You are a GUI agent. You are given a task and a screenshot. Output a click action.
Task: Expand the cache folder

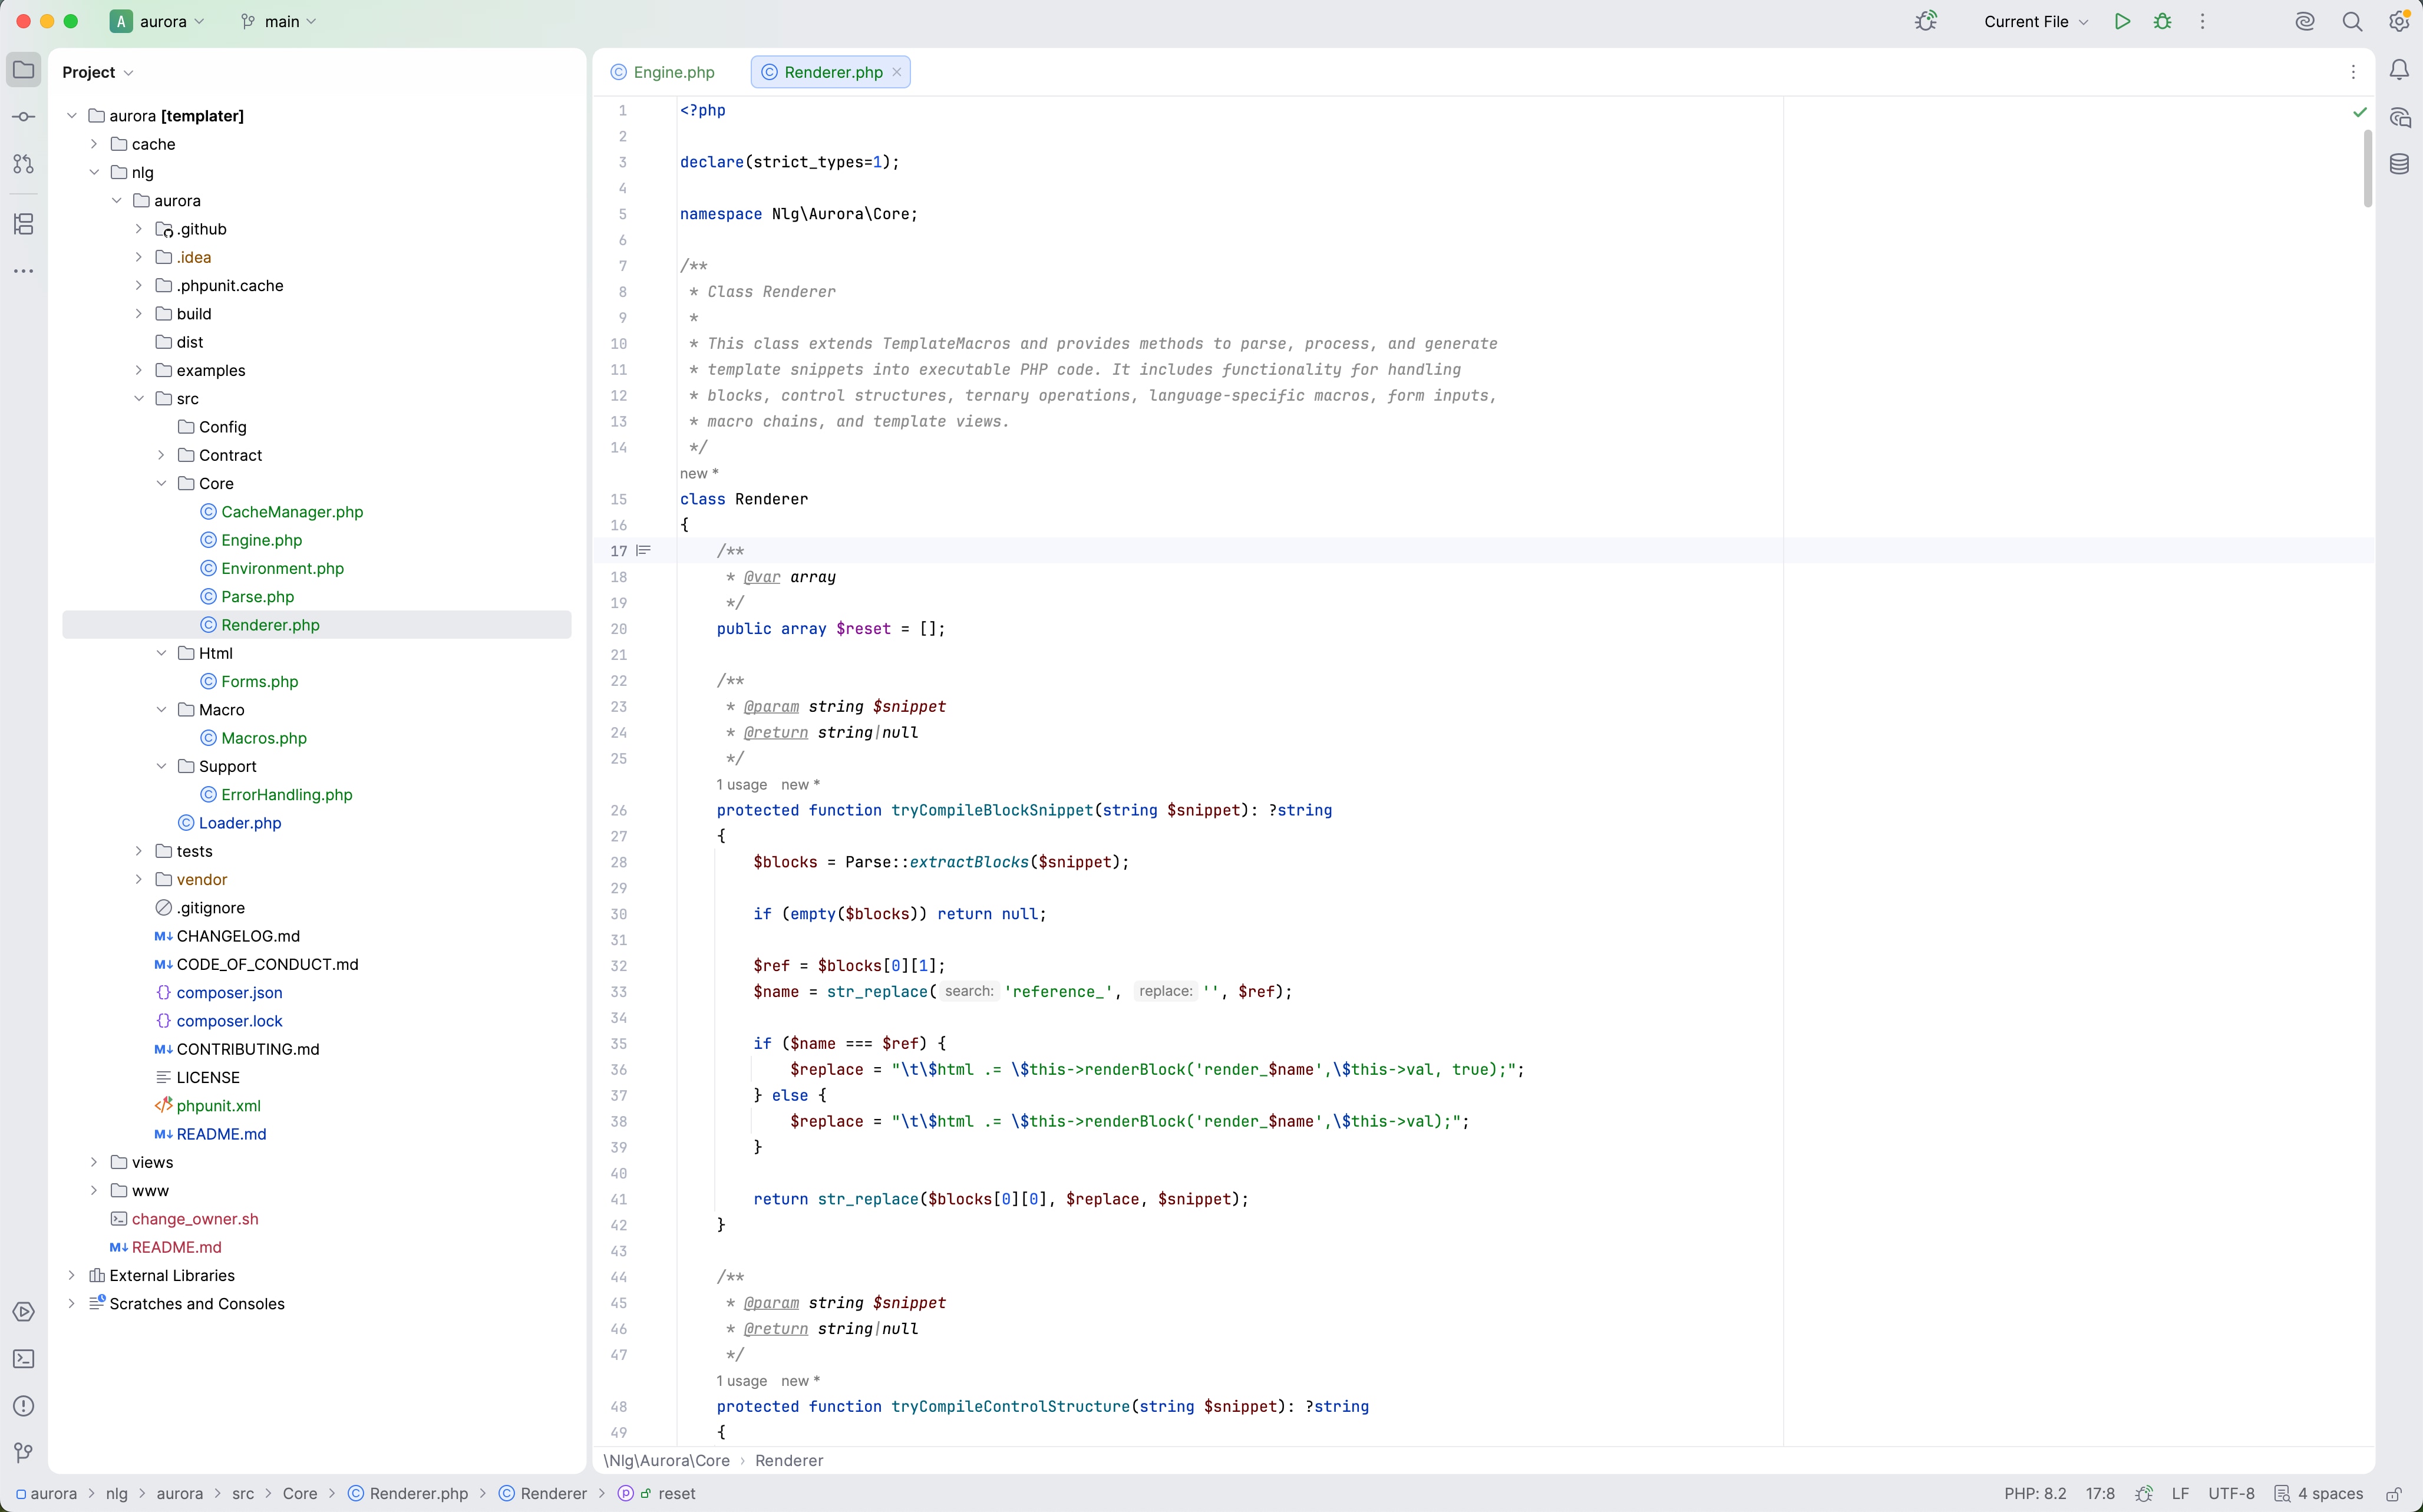click(94, 144)
